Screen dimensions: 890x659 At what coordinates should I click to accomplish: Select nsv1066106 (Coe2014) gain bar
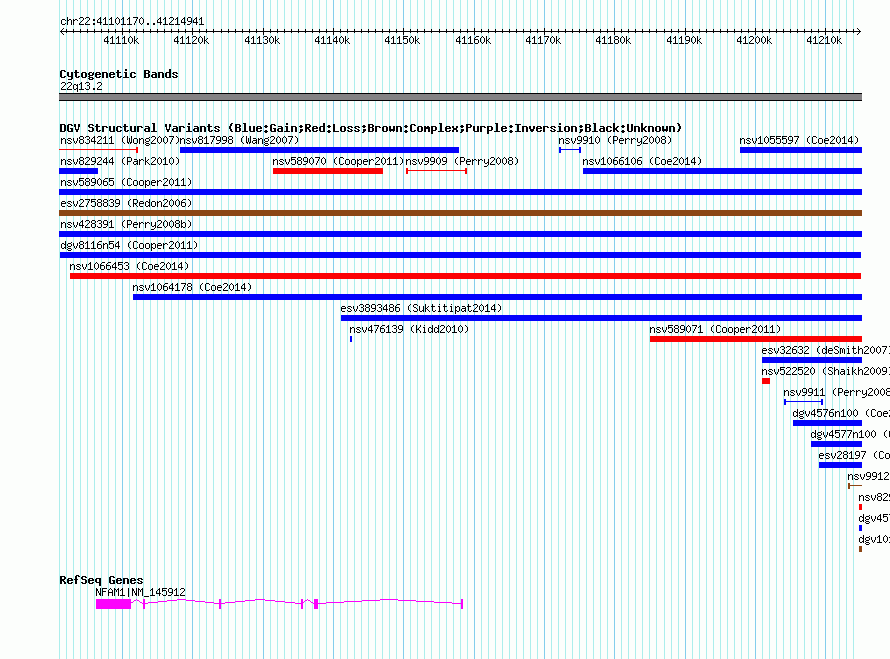pyautogui.click(x=723, y=171)
